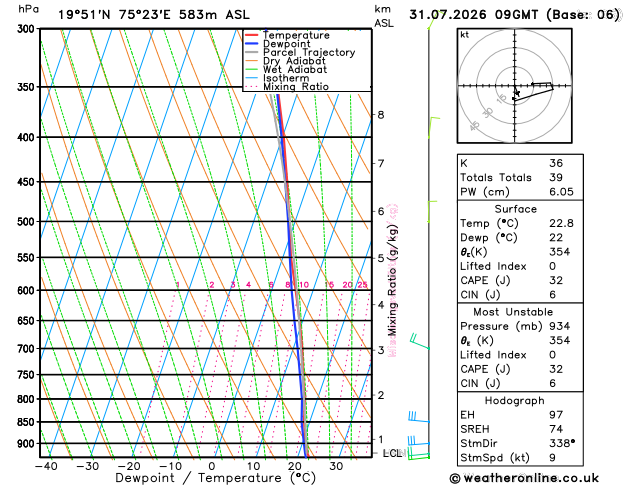Image resolution: width=629 pixels, height=486 pixels.
Task: Click the surface Temp value 22.8
Action: (x=561, y=223)
